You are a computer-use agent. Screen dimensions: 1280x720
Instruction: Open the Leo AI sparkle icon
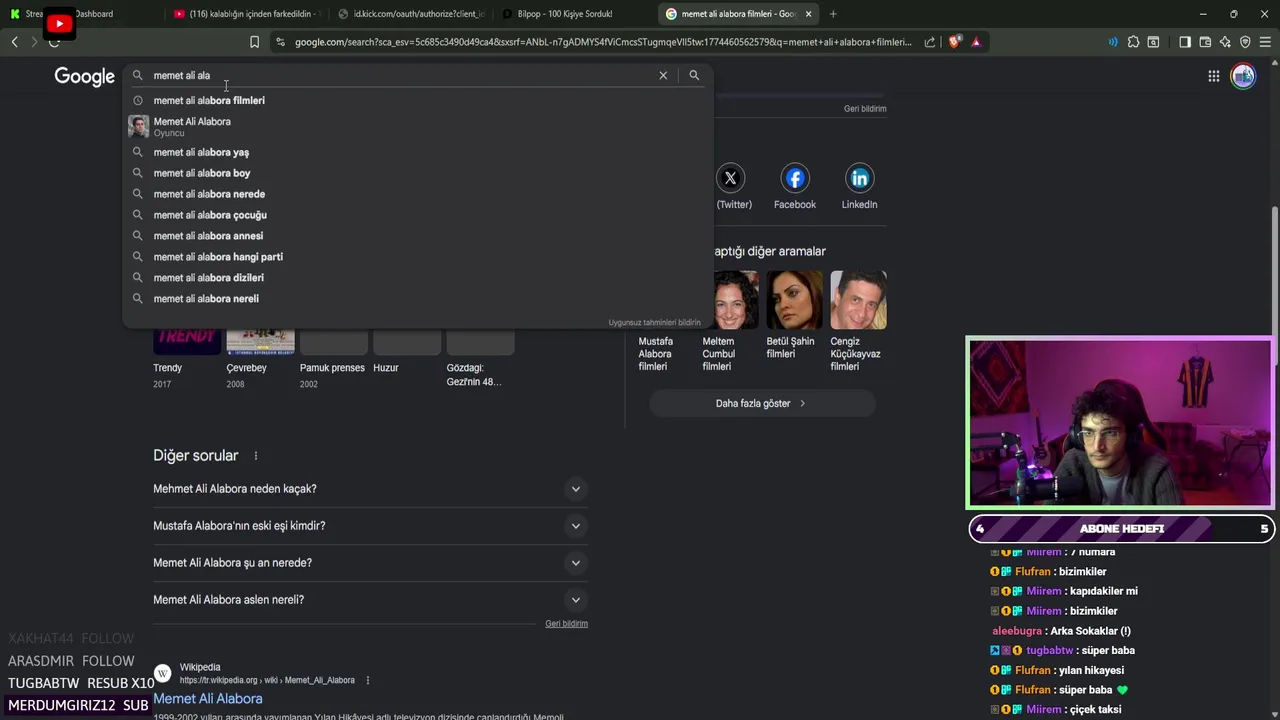[x=1225, y=42]
